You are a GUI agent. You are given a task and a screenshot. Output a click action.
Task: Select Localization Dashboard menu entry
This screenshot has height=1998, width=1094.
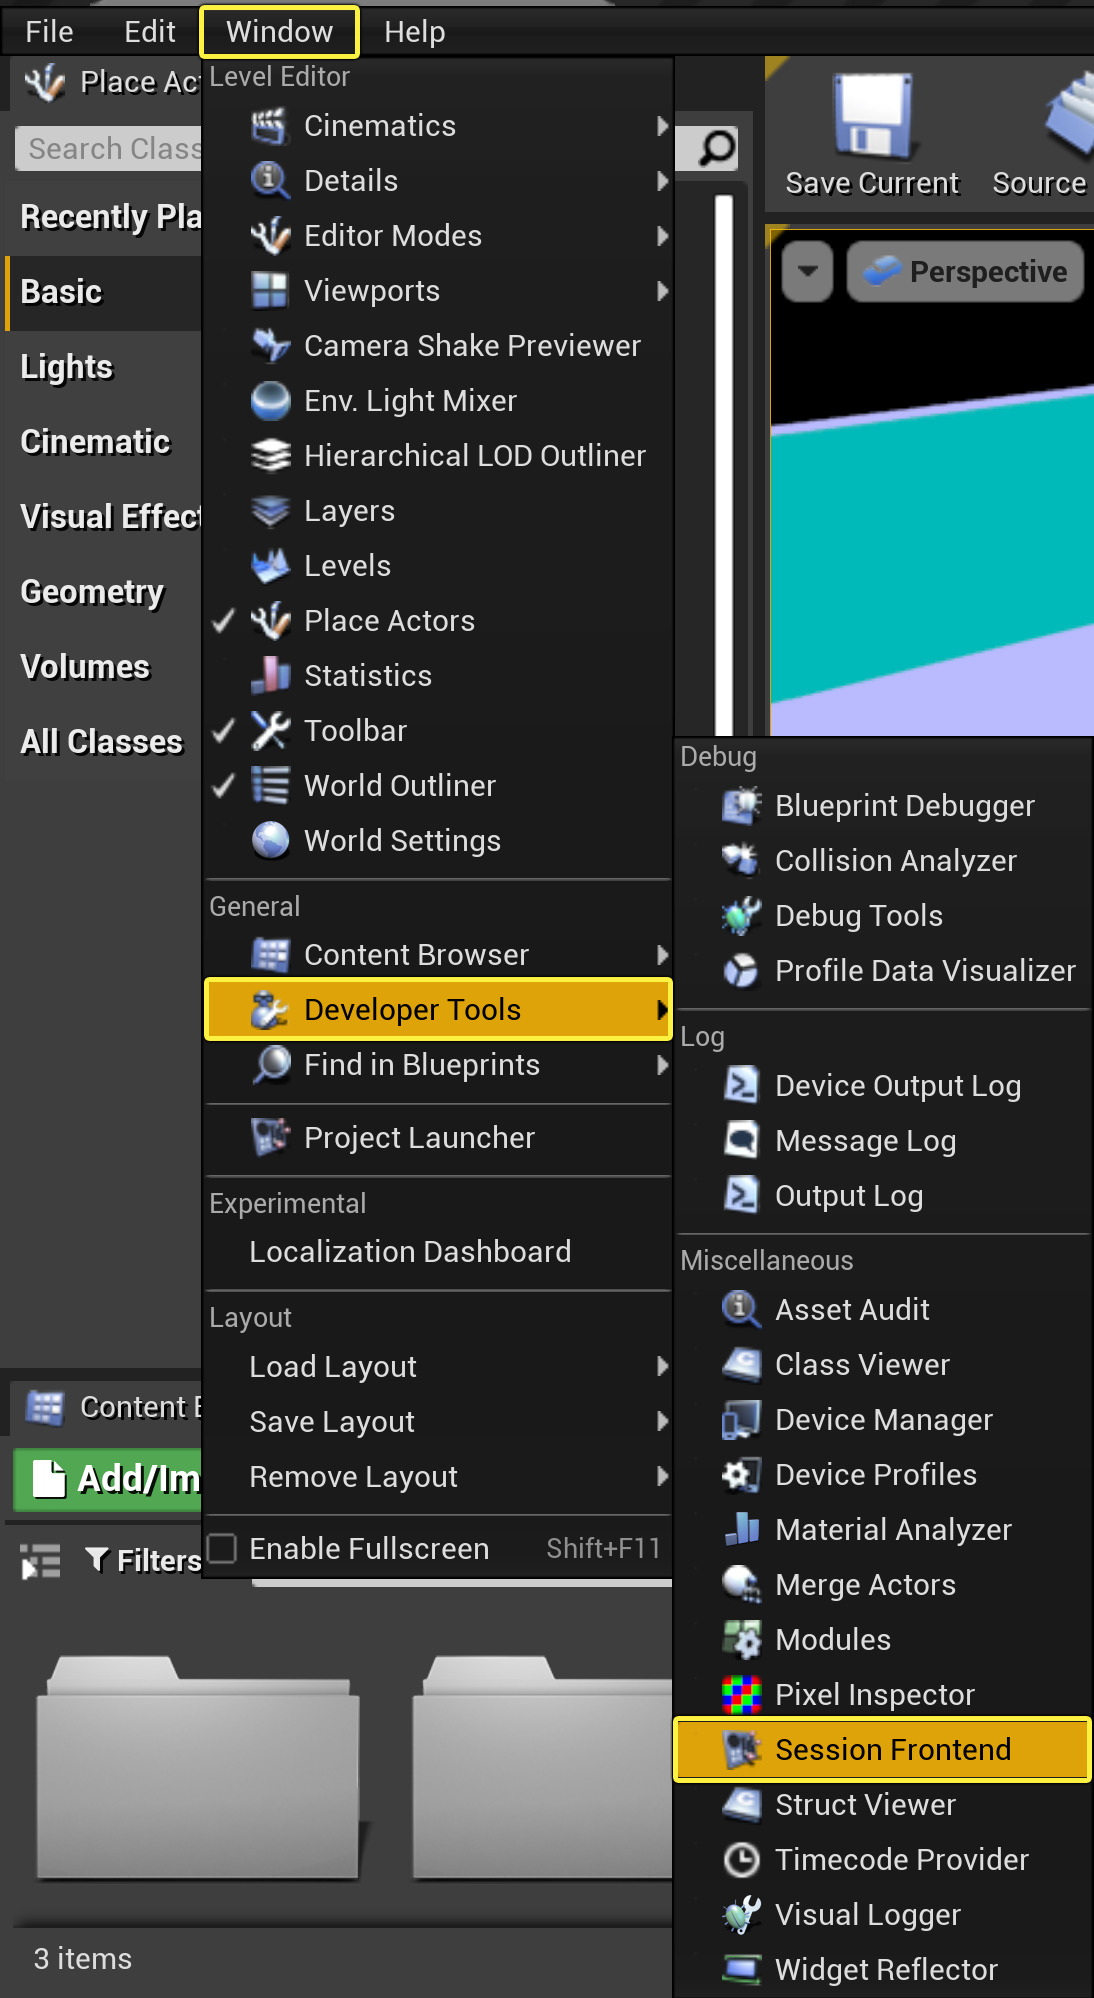[438, 1252]
